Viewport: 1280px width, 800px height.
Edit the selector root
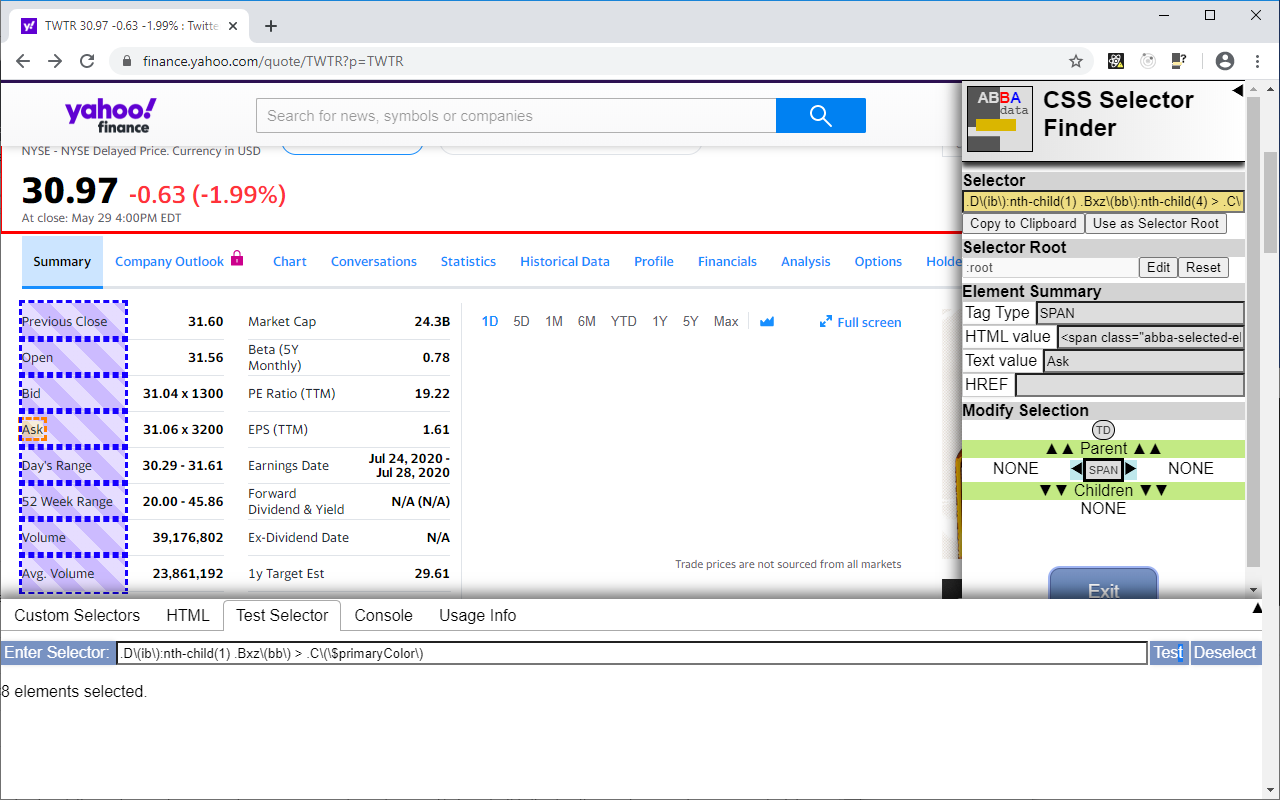point(1158,267)
